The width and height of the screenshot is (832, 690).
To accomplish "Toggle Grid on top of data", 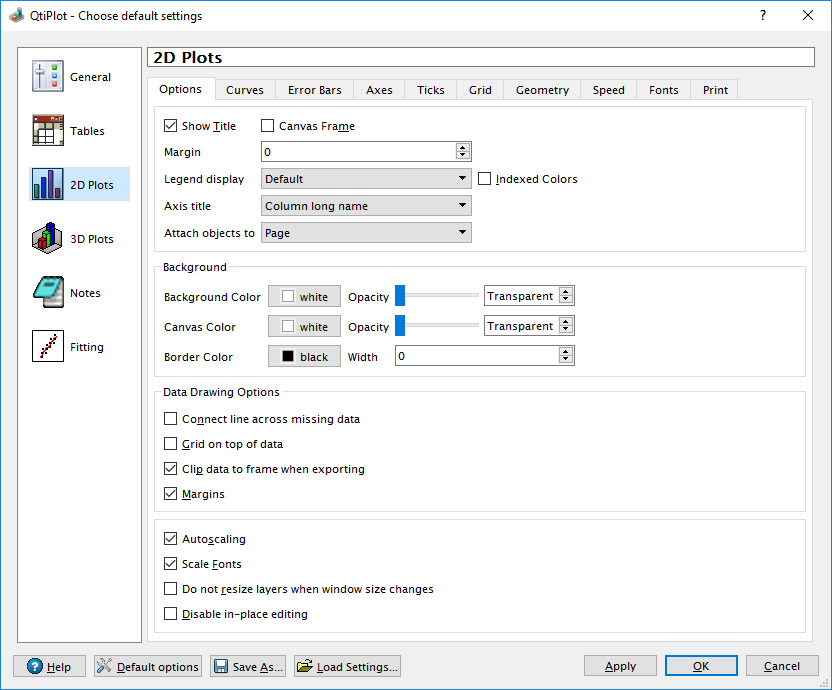I will [x=170, y=444].
